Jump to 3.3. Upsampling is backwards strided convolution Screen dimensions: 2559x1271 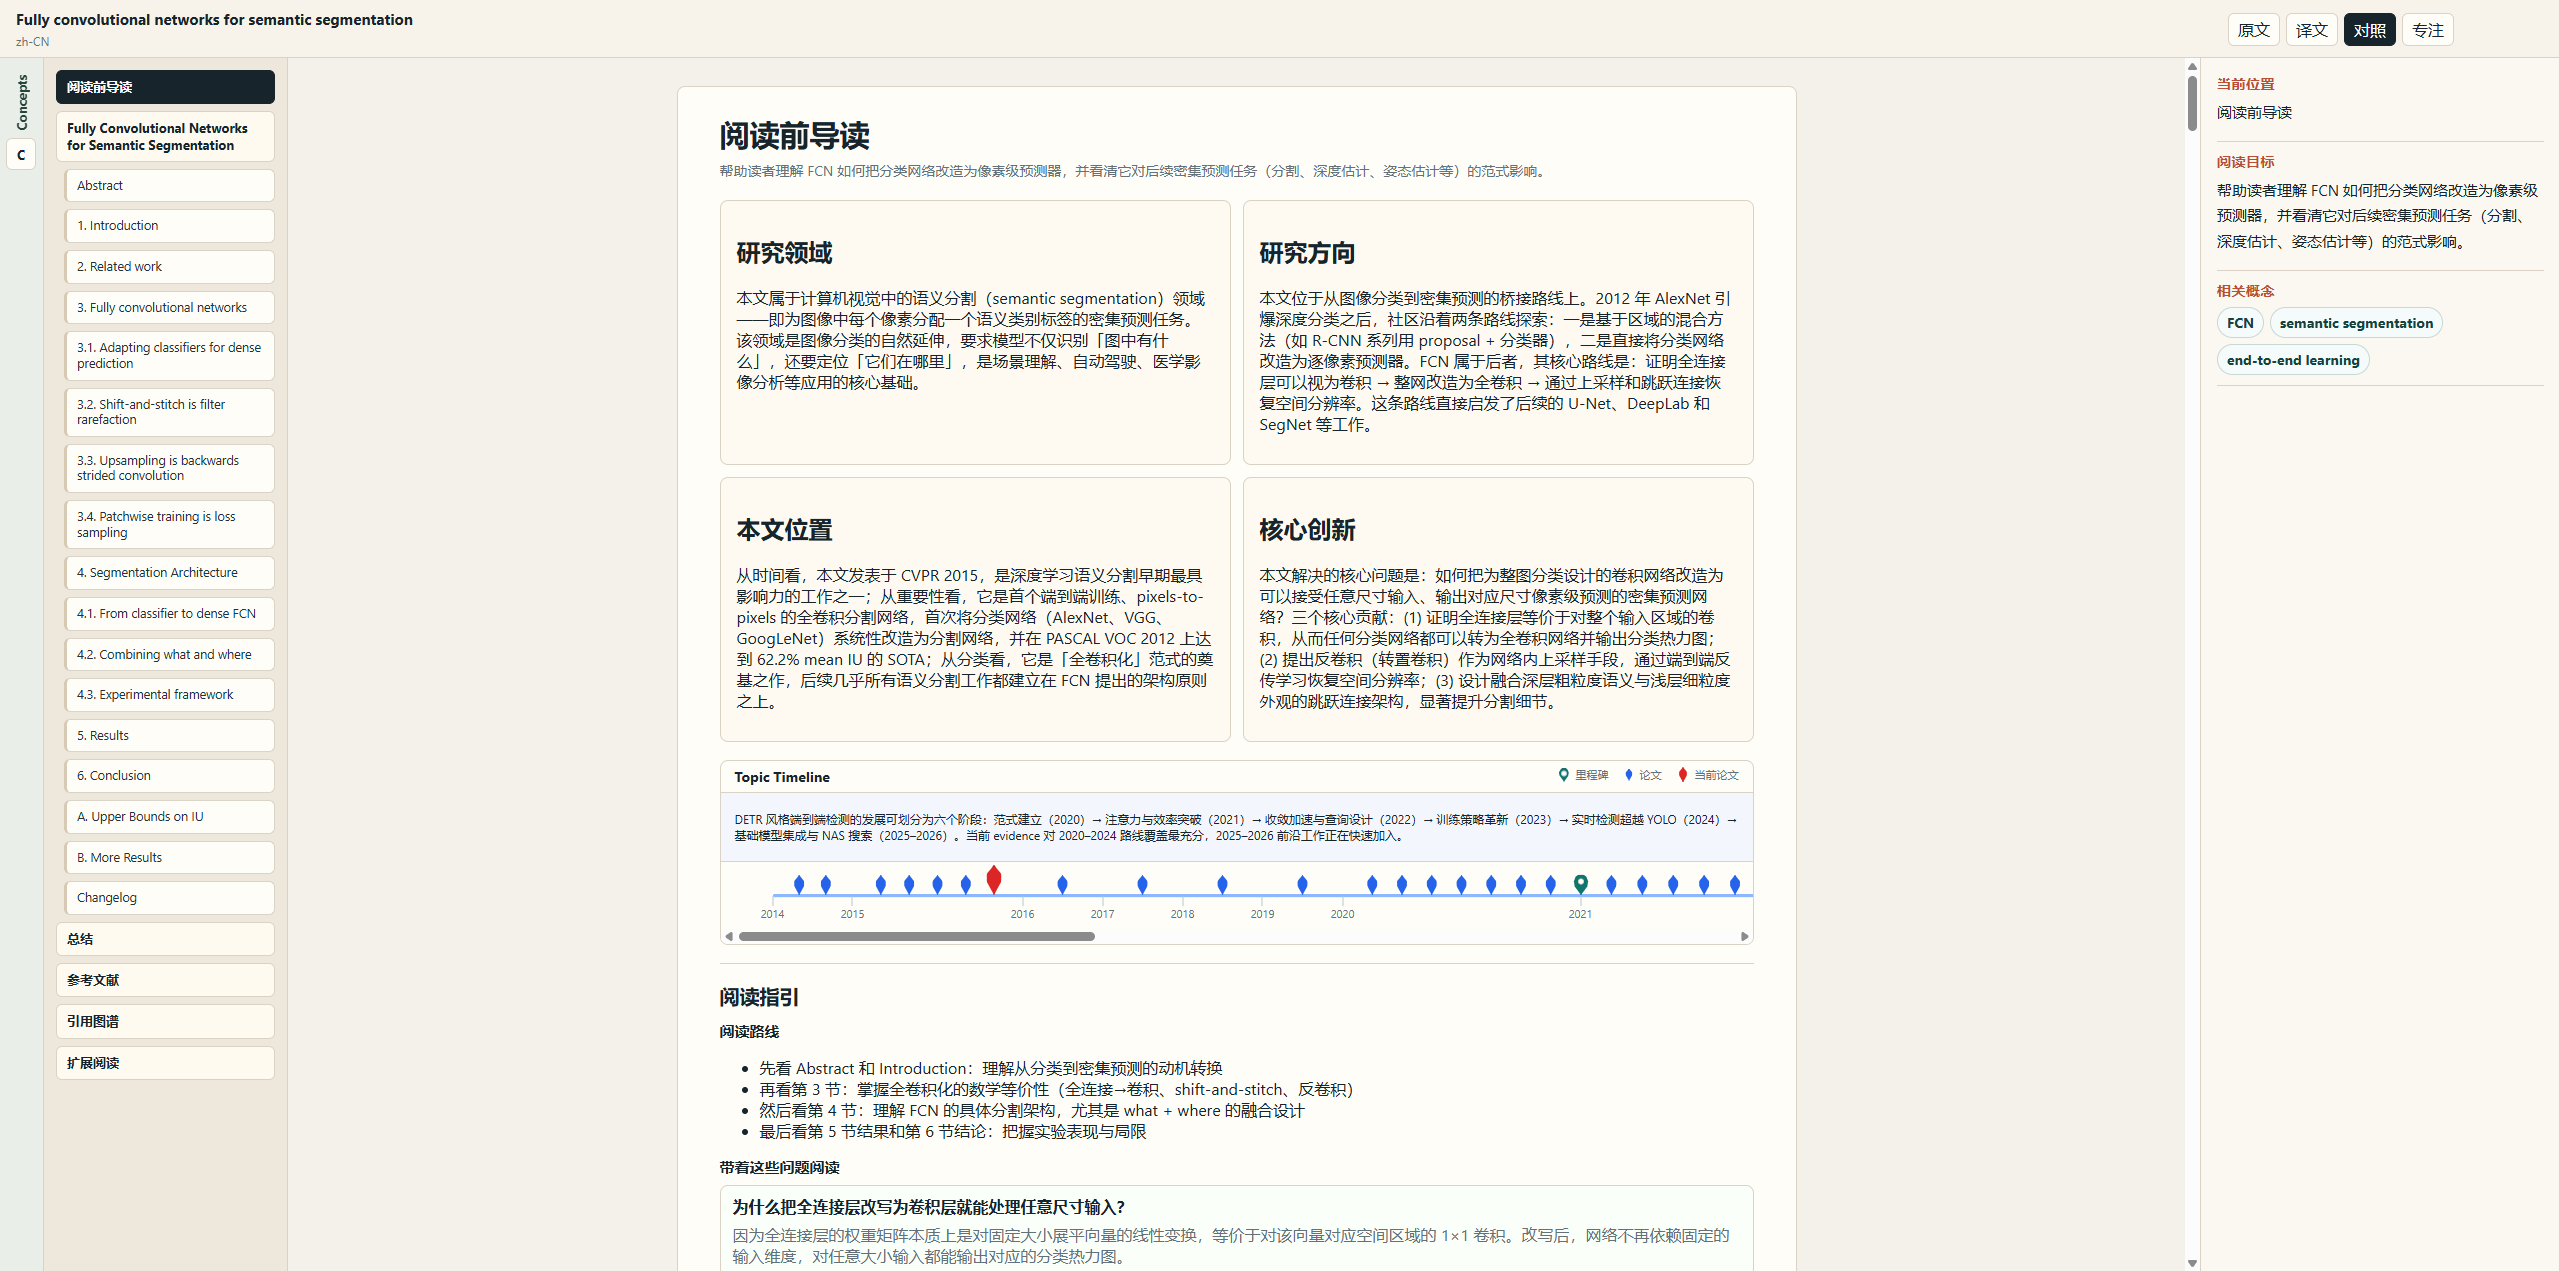coord(169,468)
